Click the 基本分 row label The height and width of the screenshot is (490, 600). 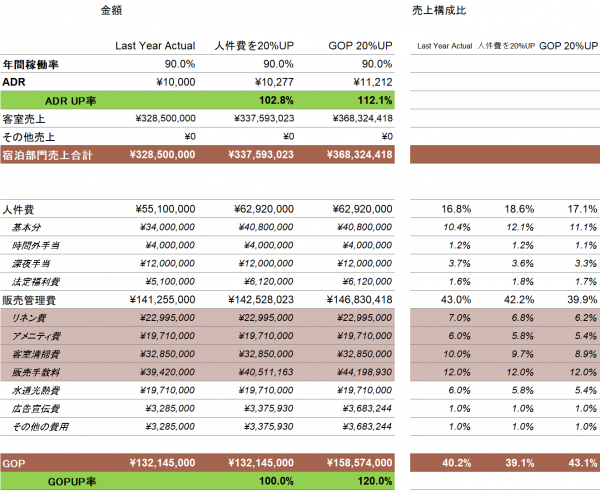point(26,228)
